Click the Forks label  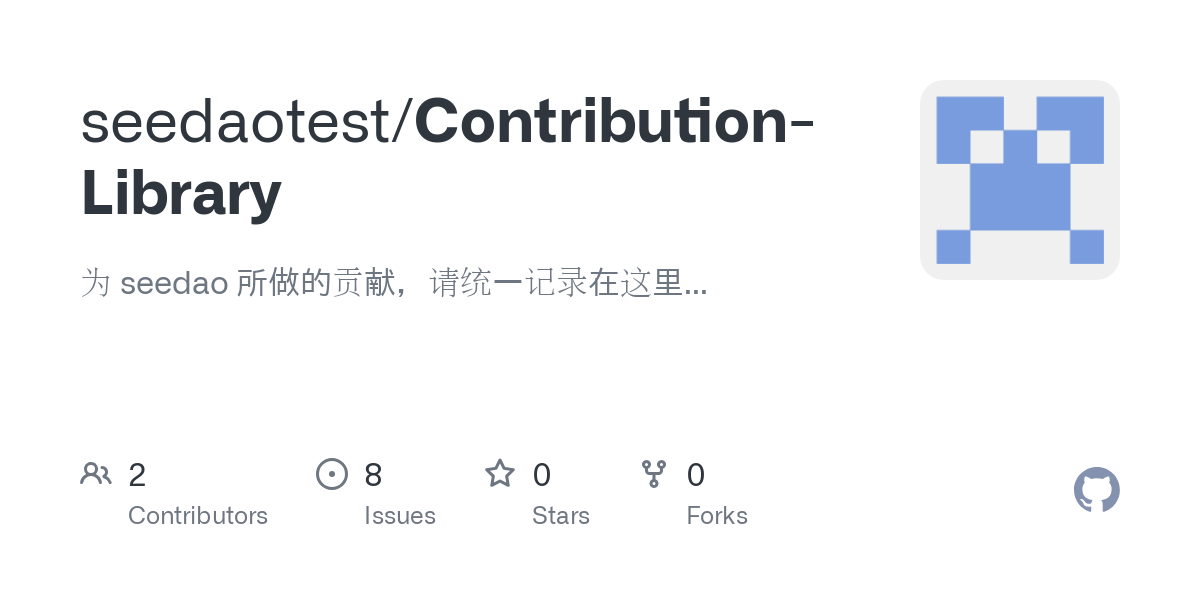click(x=717, y=516)
